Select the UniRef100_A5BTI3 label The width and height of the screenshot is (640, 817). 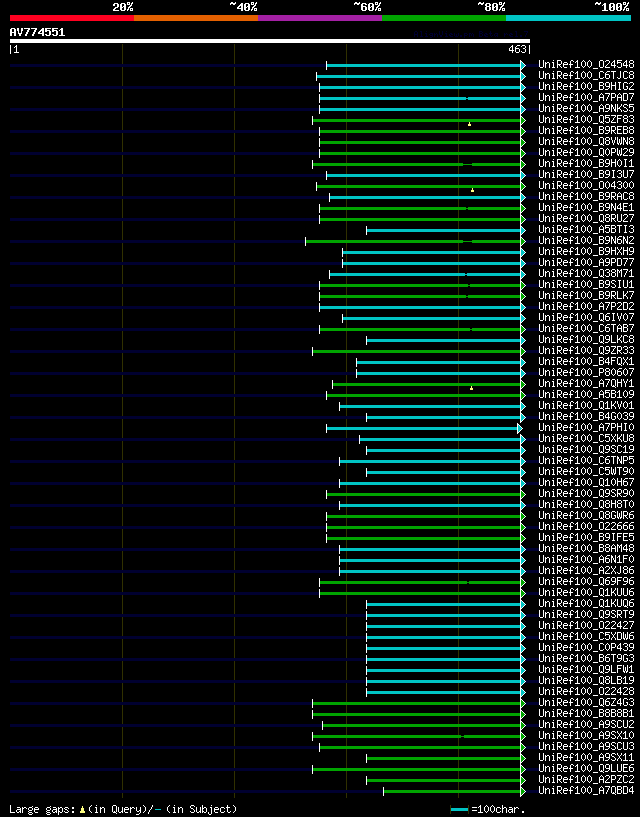point(586,229)
